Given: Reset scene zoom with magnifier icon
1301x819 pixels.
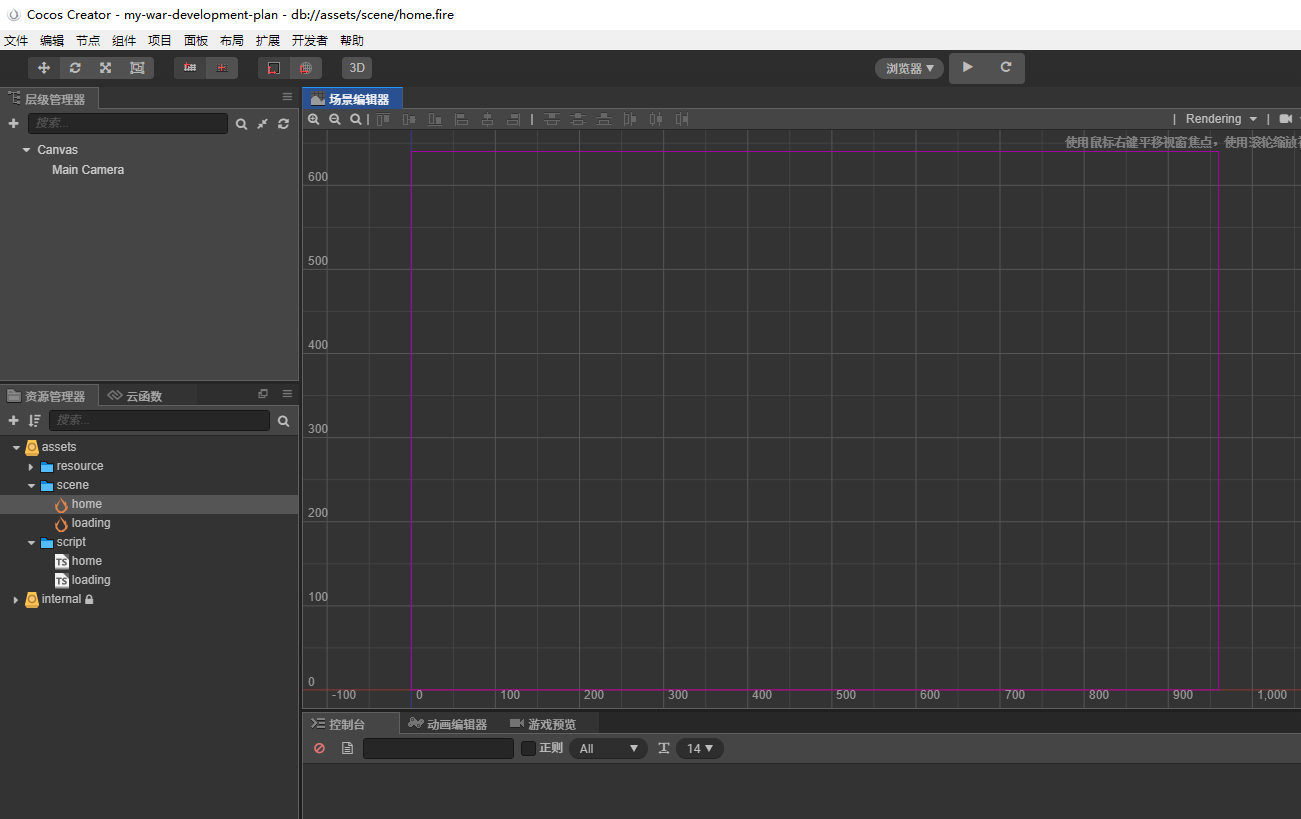Looking at the screenshot, I should pos(356,119).
